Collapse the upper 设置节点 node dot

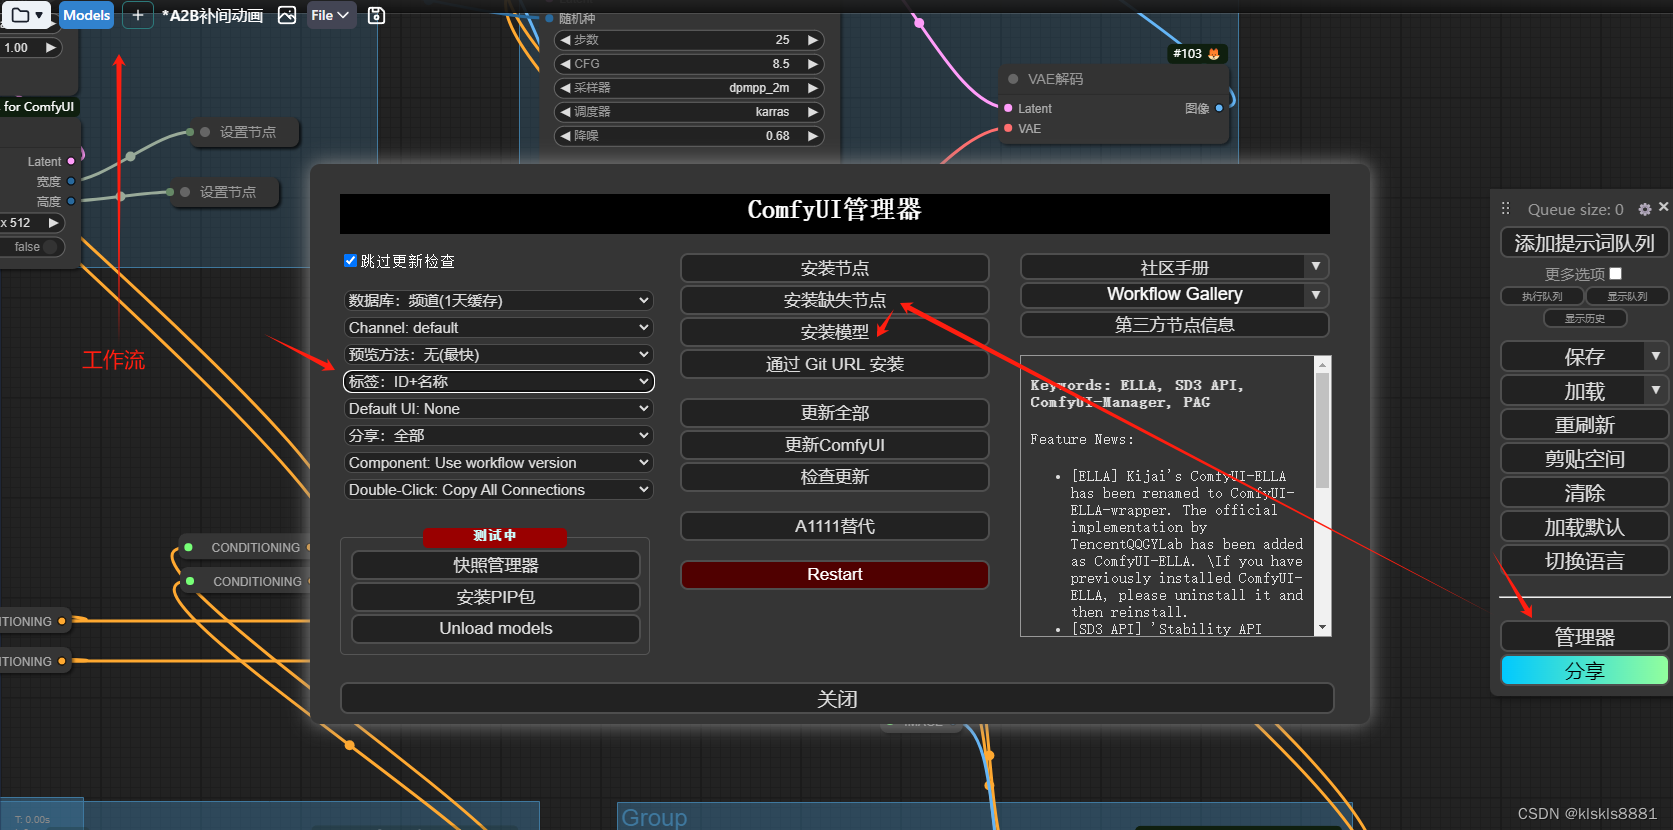205,132
